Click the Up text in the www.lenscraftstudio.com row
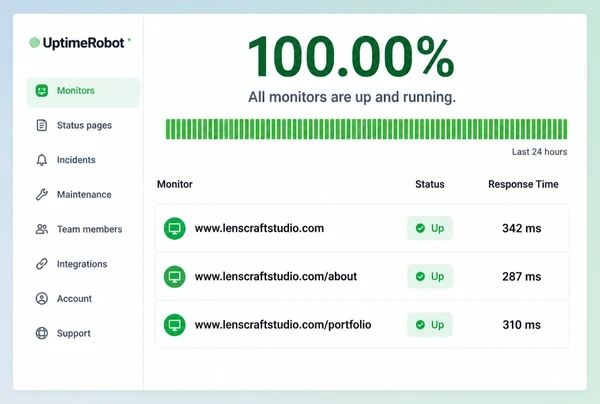This screenshot has width=600, height=404. 437,228
